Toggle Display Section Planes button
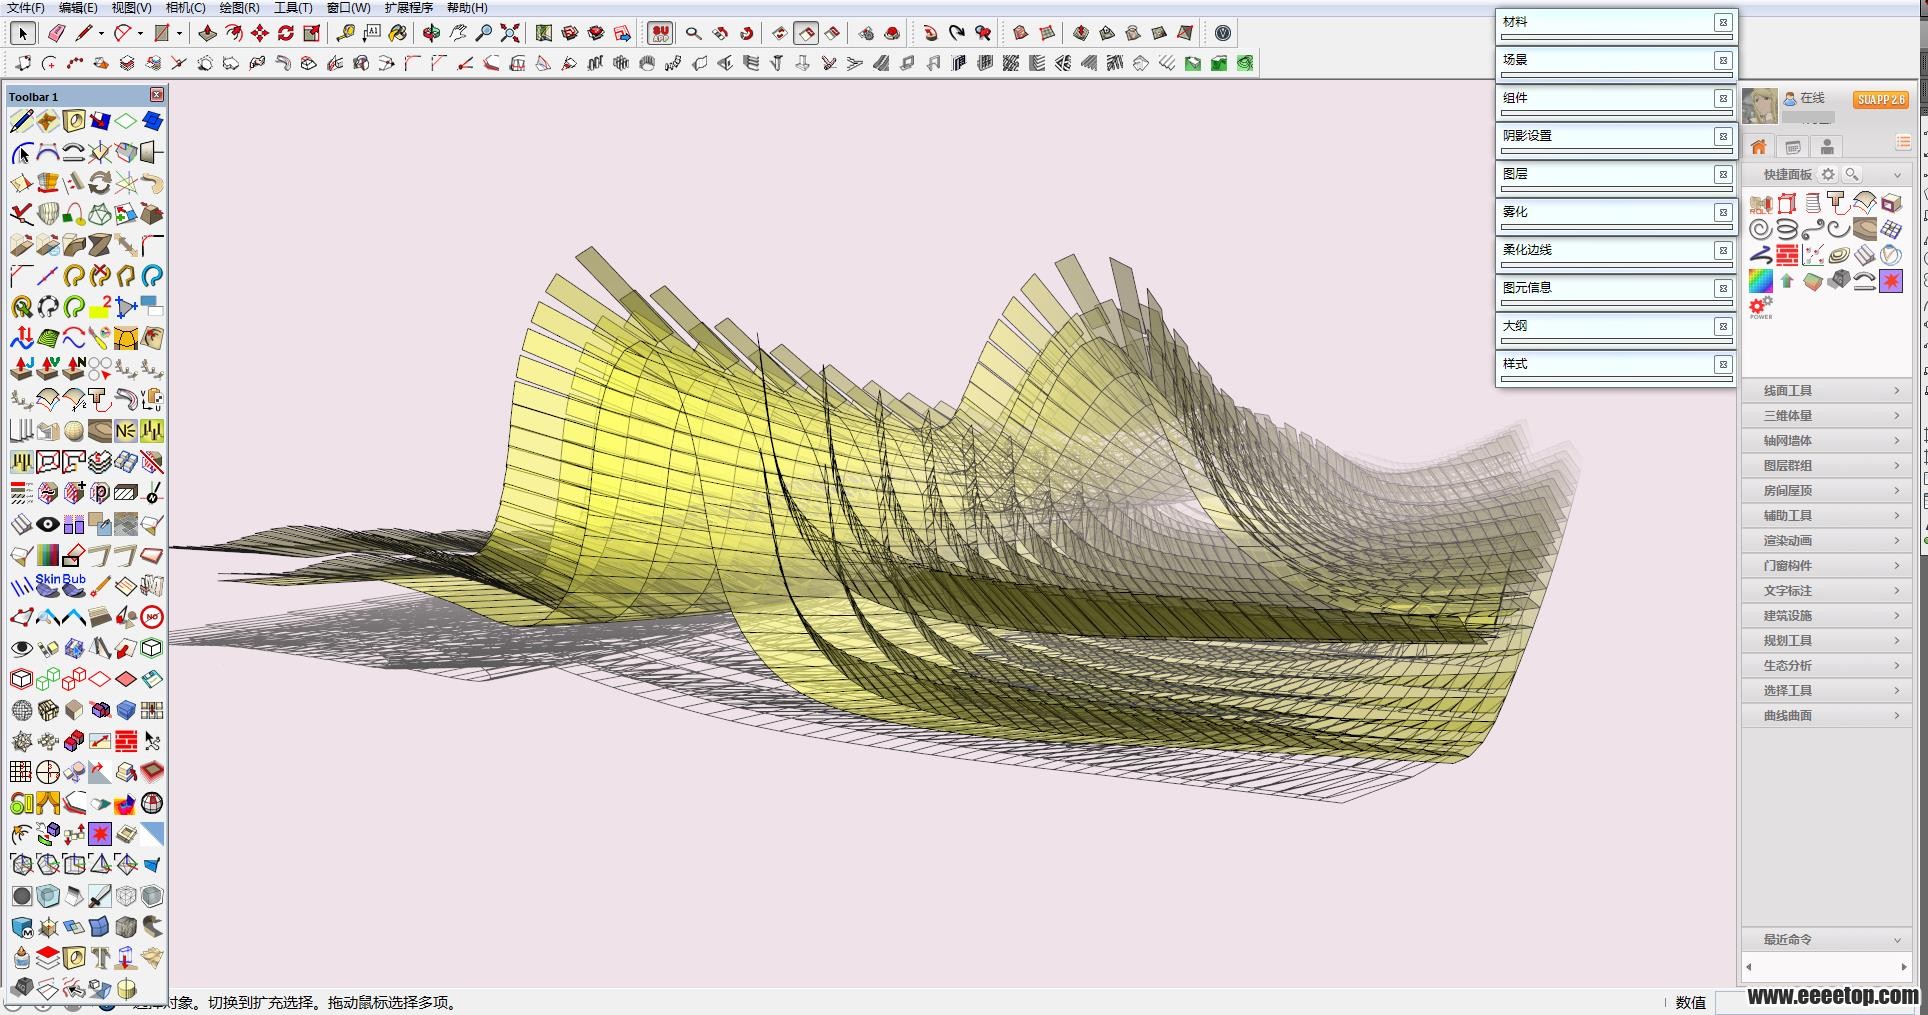This screenshot has width=1928, height=1015. pos(806,33)
